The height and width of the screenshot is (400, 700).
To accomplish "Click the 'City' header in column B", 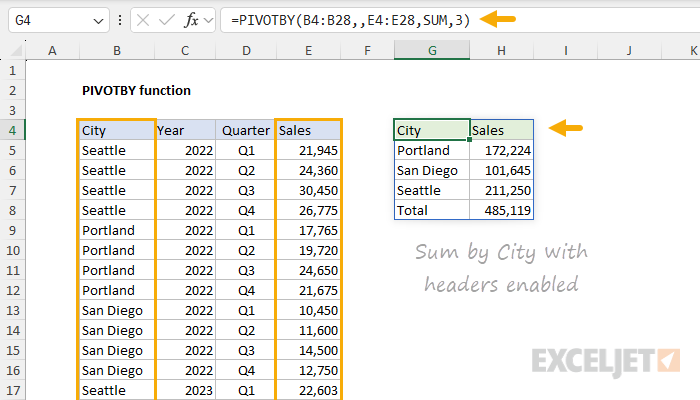I will coord(117,130).
